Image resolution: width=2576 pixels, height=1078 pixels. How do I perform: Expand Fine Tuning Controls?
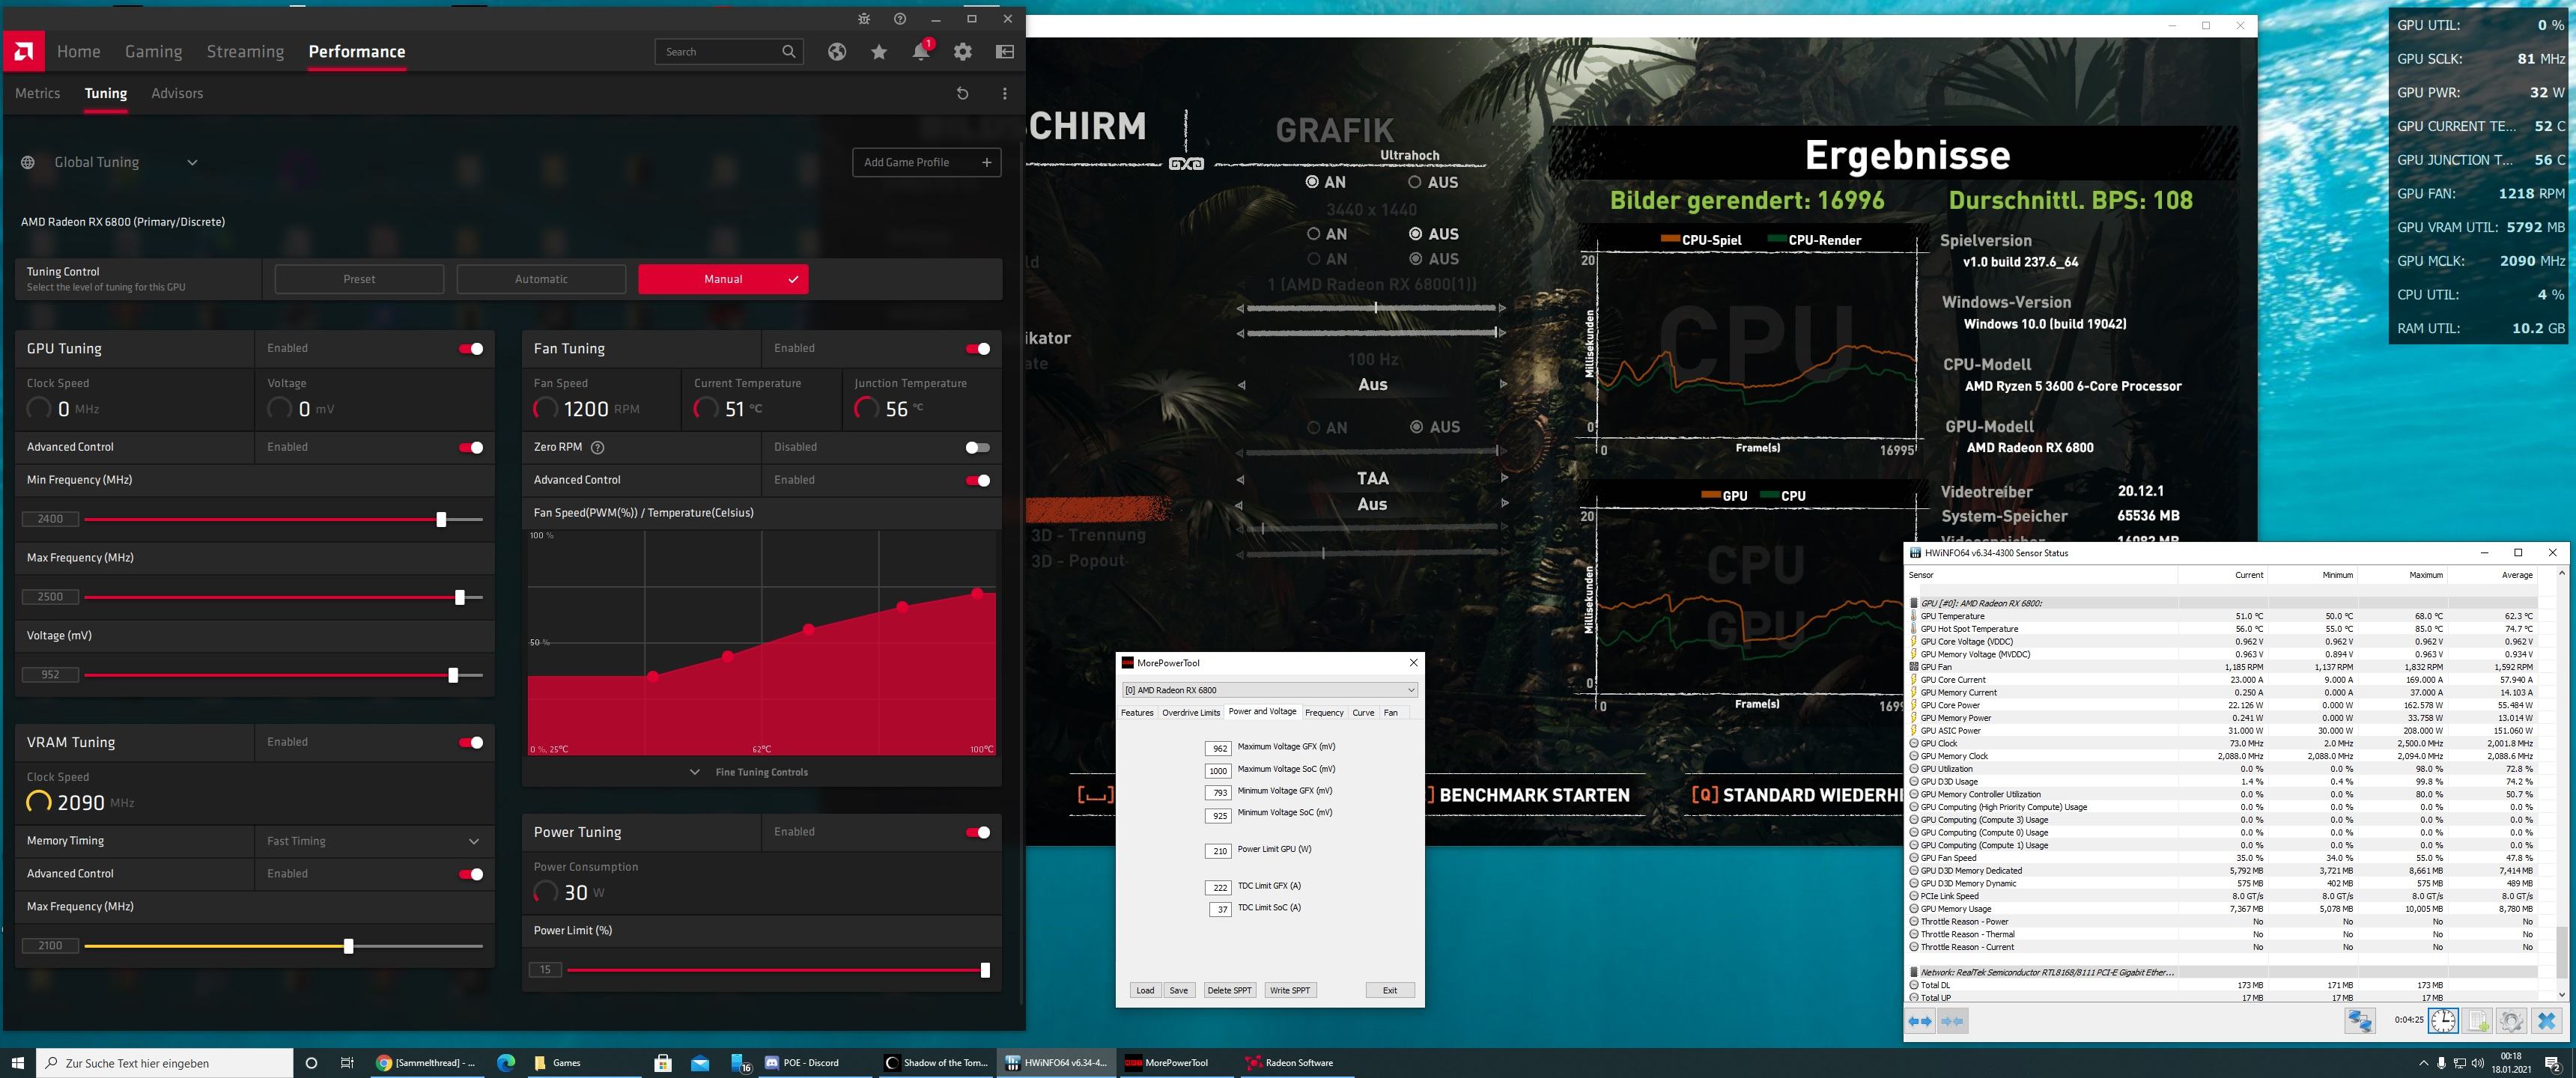click(x=750, y=772)
